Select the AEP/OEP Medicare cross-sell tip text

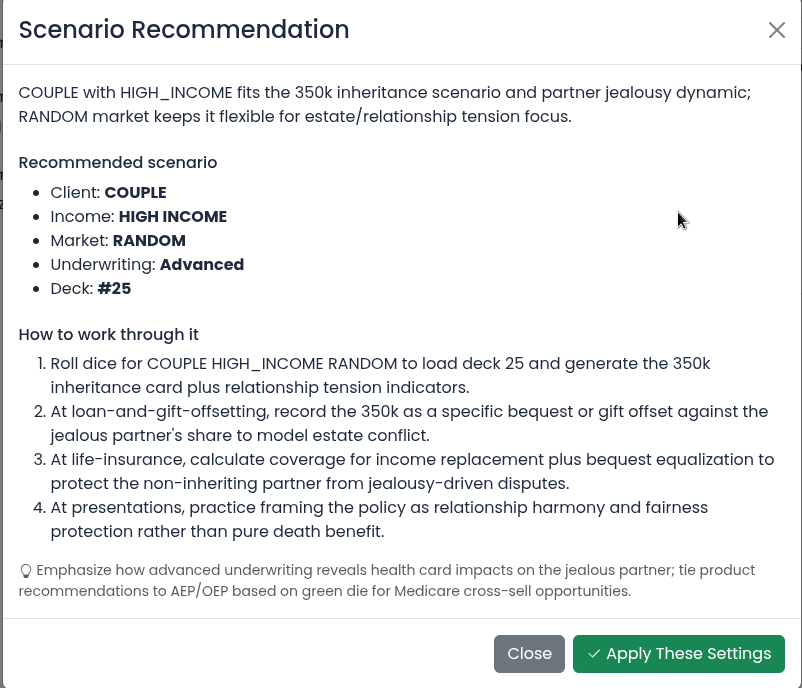[x=387, y=581]
